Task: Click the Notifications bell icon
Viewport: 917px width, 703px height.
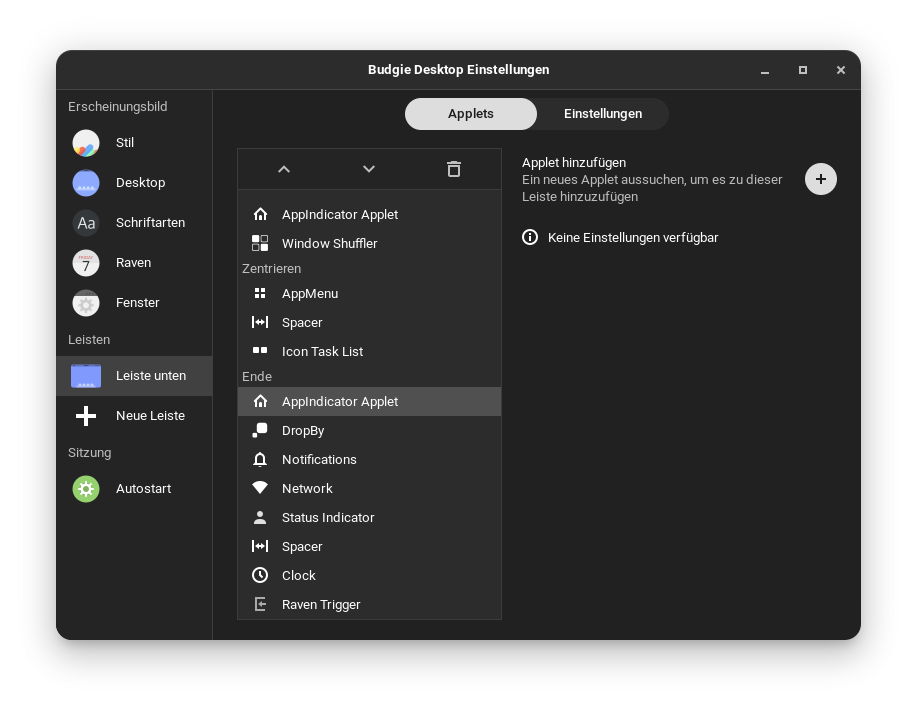Action: pyautogui.click(x=260, y=460)
